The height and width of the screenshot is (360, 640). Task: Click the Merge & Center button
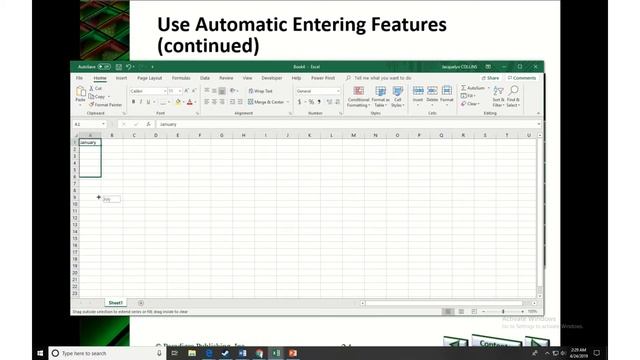coord(265,102)
